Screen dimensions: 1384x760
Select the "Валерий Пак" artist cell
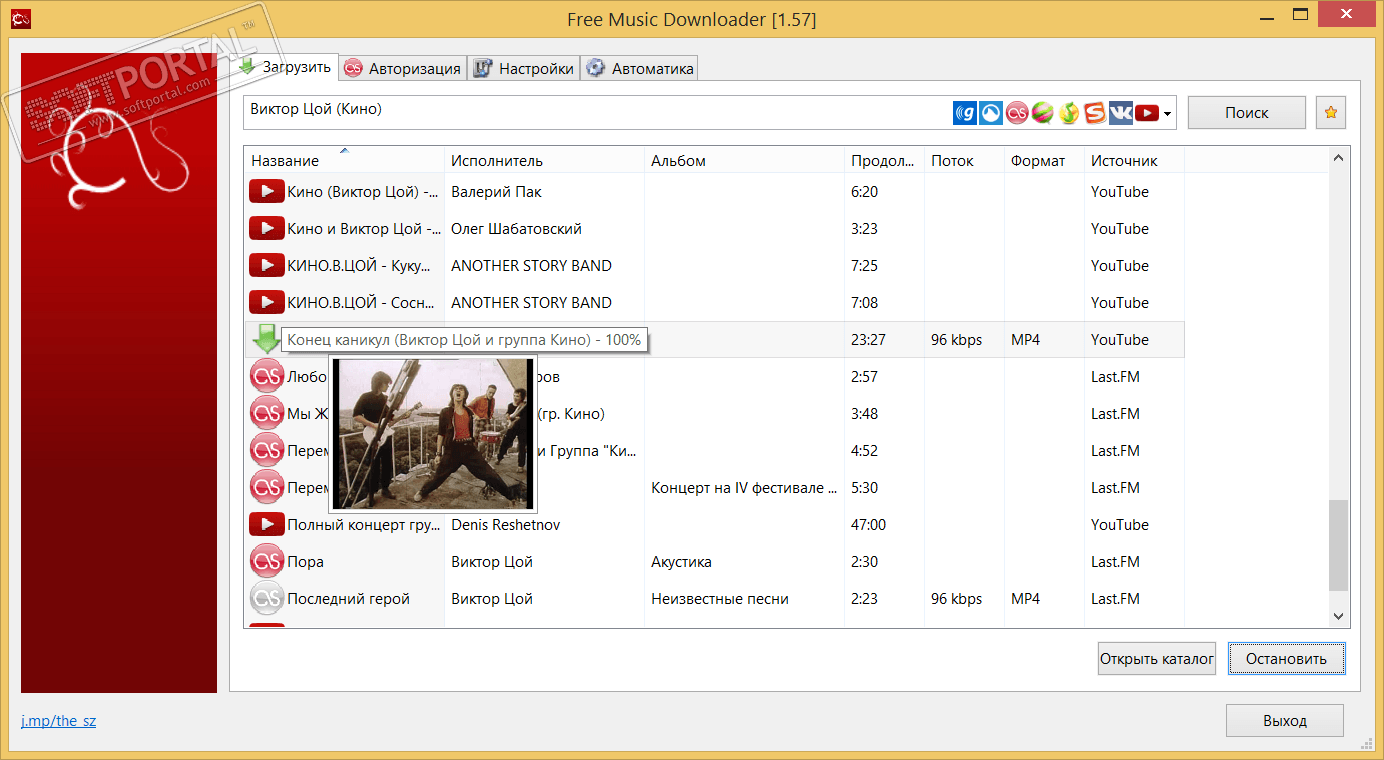(x=496, y=192)
